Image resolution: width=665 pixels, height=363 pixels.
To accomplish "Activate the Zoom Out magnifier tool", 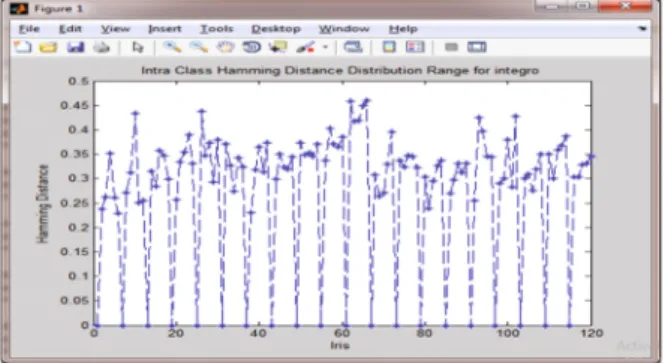I will coord(198,47).
